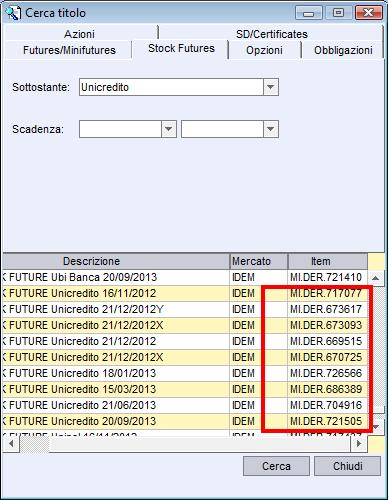Image resolution: width=389 pixels, height=500 pixels.
Task: Click the vertical scrollbar up arrow
Action: [x=376, y=277]
